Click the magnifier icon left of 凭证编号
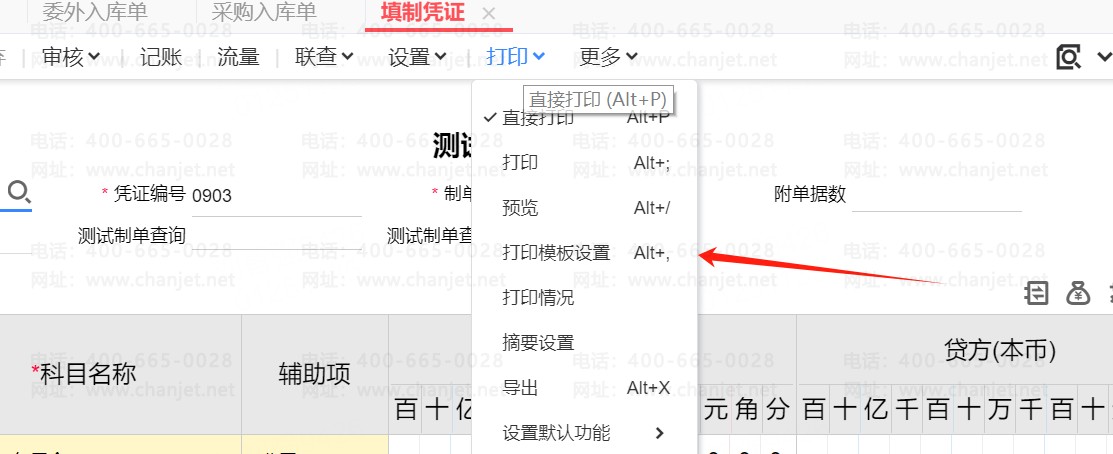Viewport: 1113px width, 454px height. [x=20, y=191]
